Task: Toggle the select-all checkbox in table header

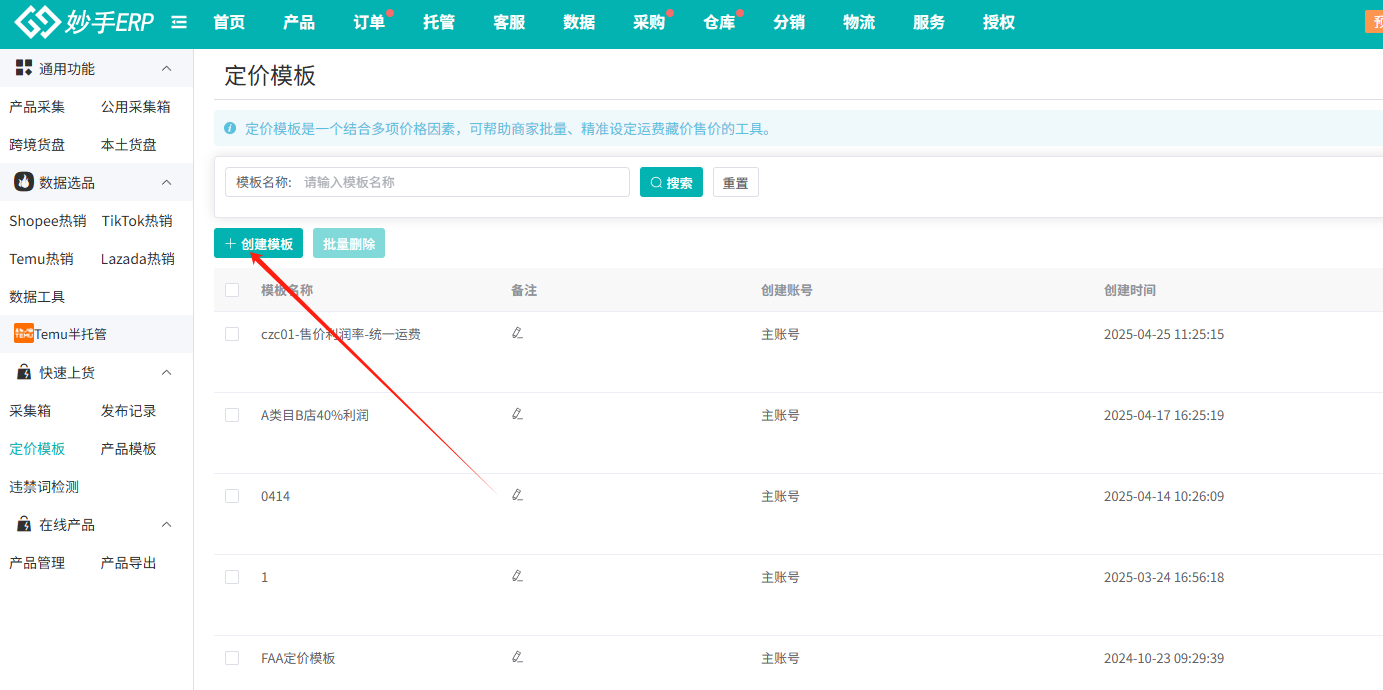Action: (232, 290)
